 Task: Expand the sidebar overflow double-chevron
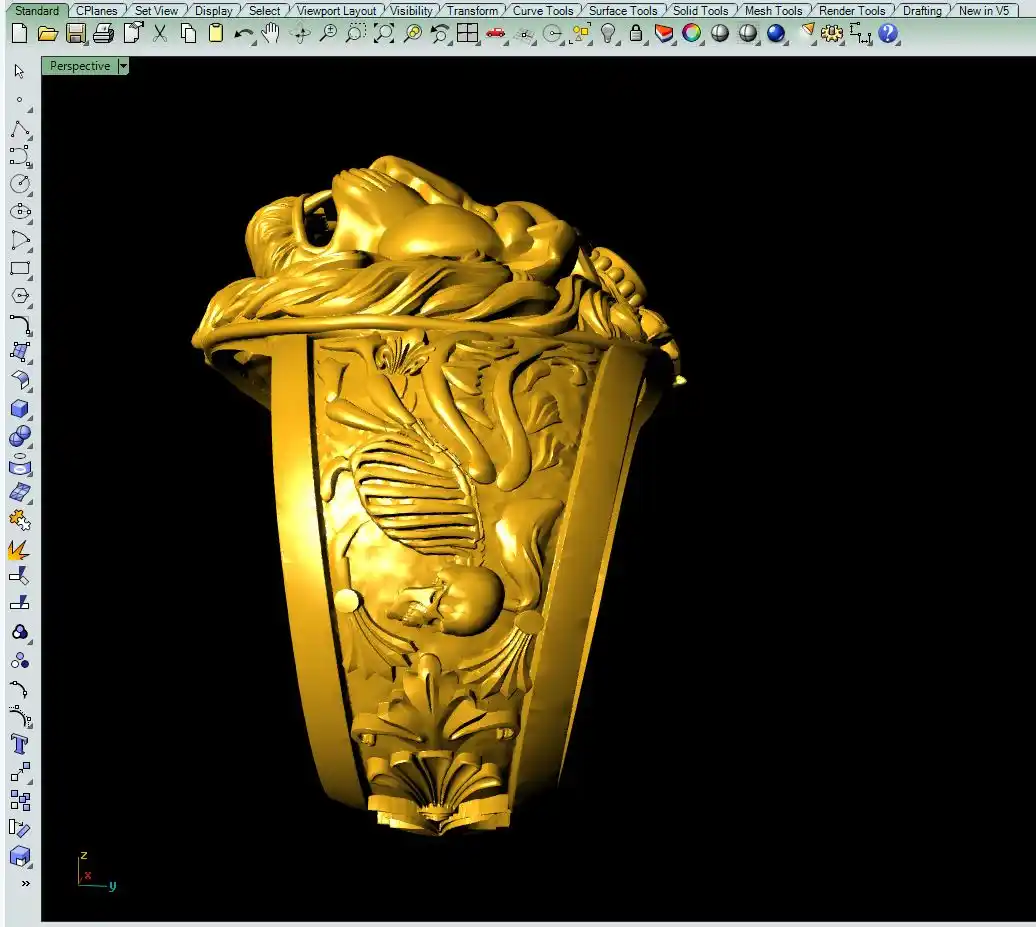click(x=25, y=884)
